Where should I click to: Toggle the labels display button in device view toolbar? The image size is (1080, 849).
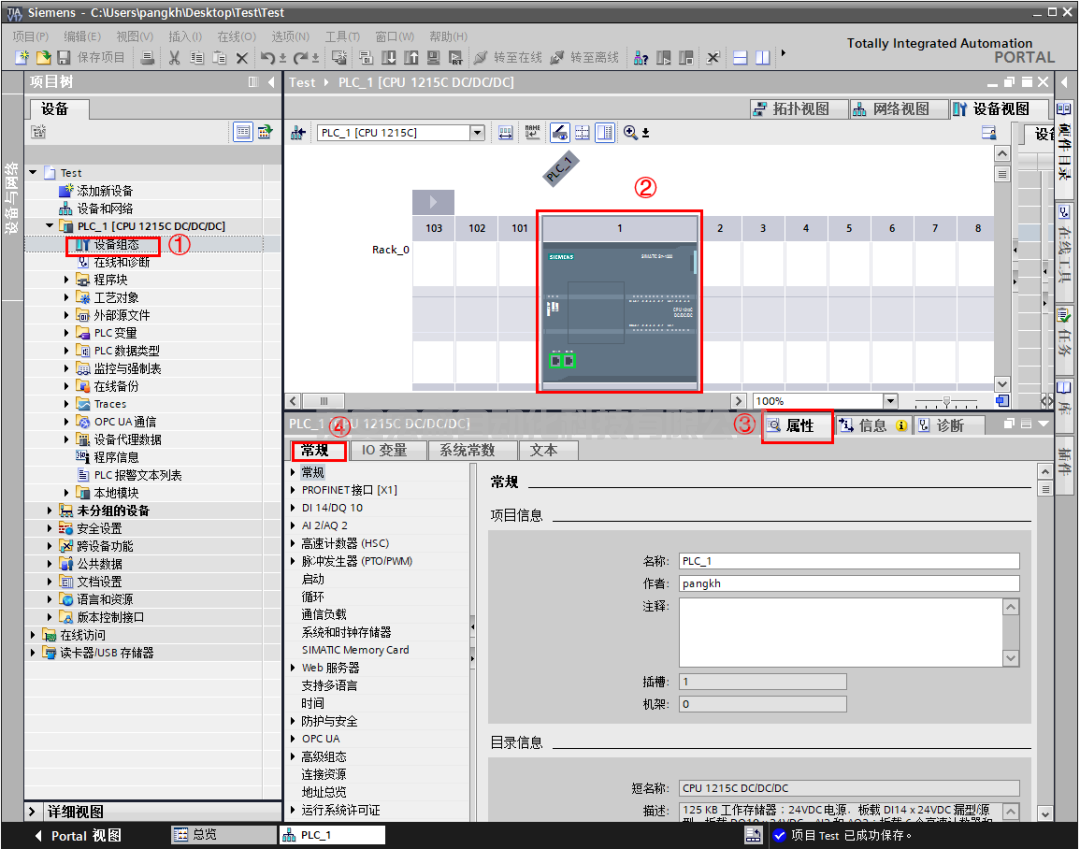click(531, 132)
